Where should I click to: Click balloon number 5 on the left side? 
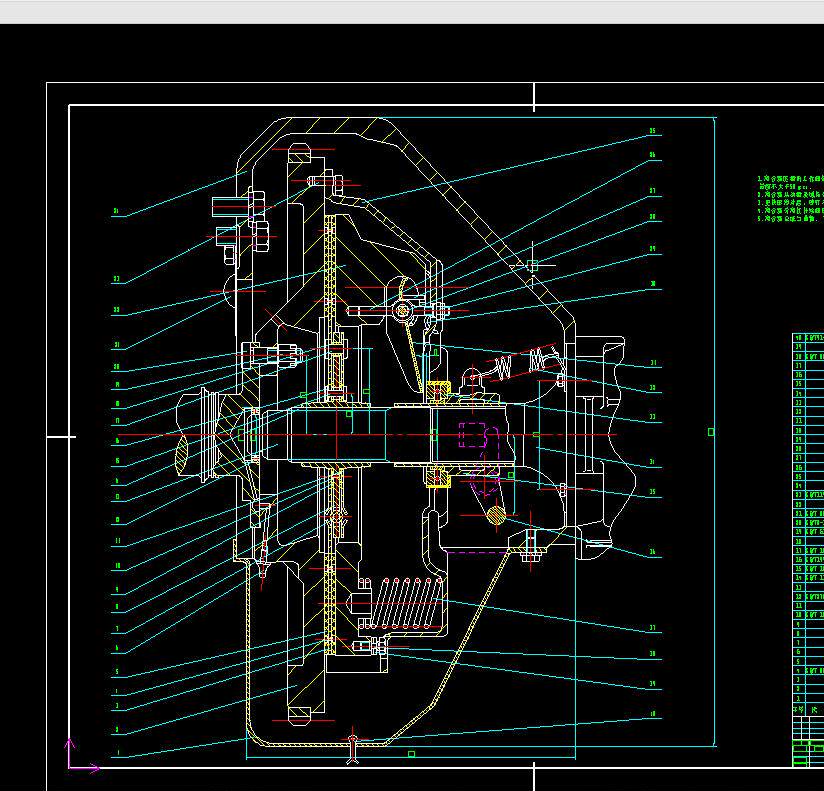tap(117, 672)
